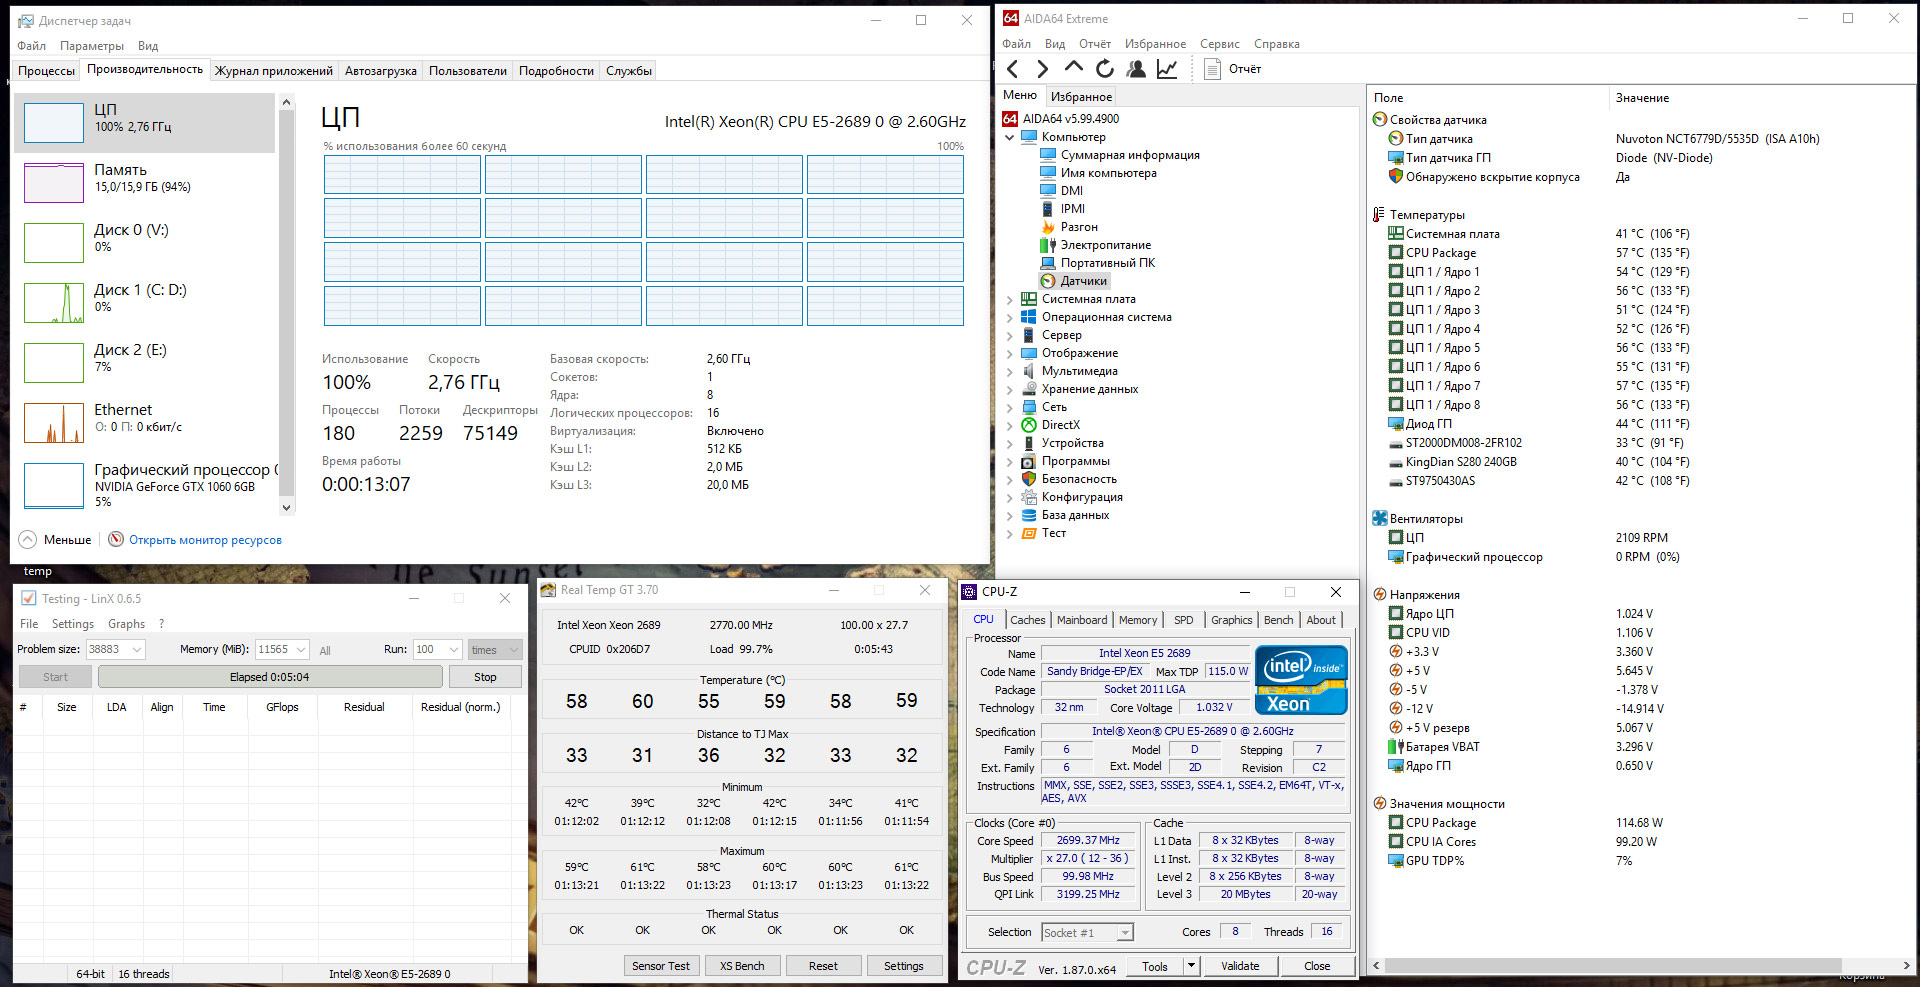Click the Task Manager sidebar scrollbar
The width and height of the screenshot is (1920, 987).
287,304
